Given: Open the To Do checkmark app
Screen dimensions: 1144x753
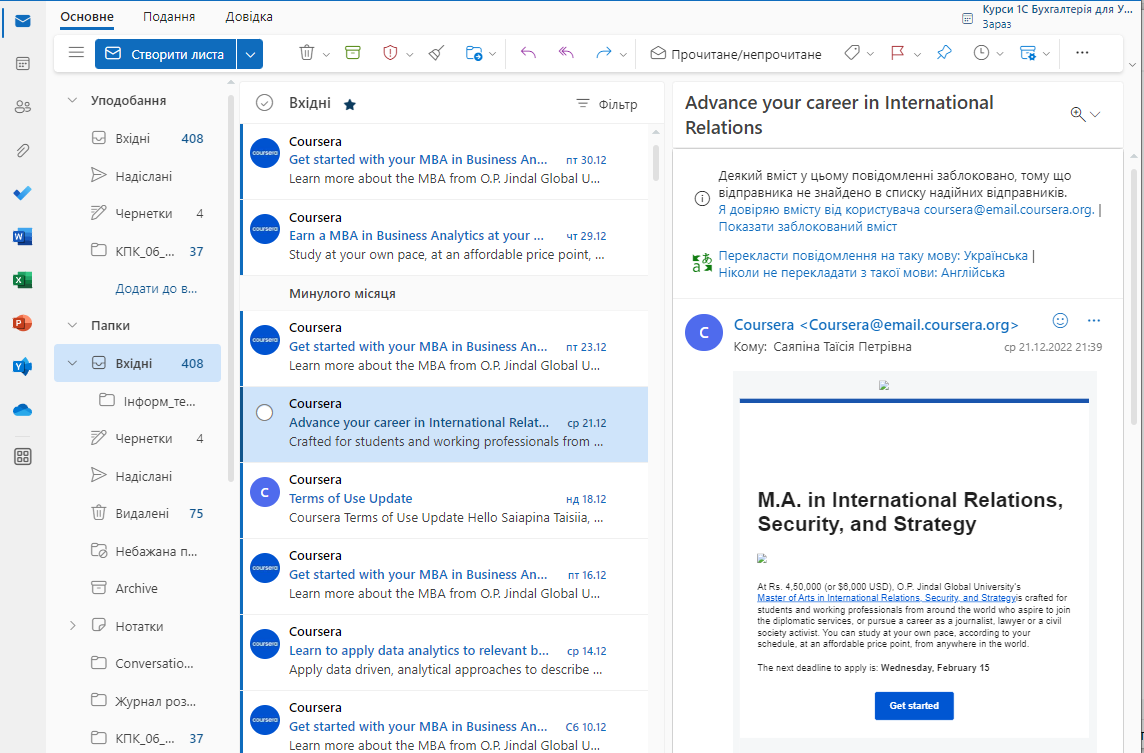Looking at the screenshot, I should pos(22,193).
